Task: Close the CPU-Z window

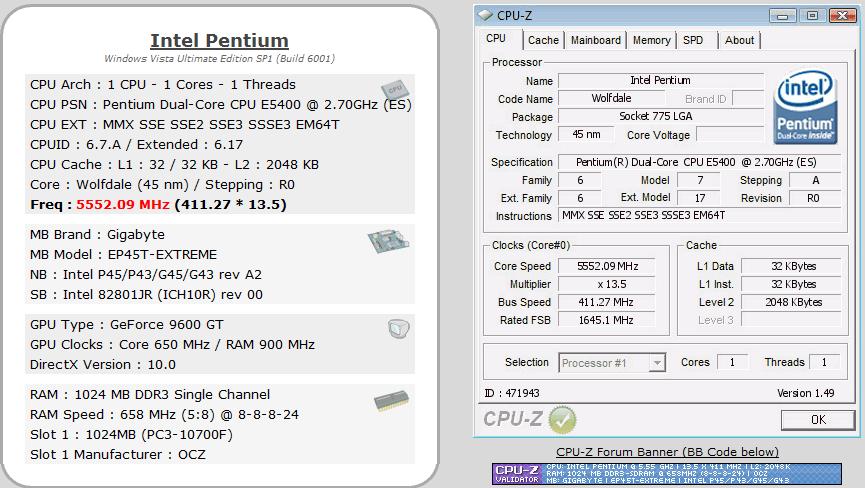Action: coord(842,15)
